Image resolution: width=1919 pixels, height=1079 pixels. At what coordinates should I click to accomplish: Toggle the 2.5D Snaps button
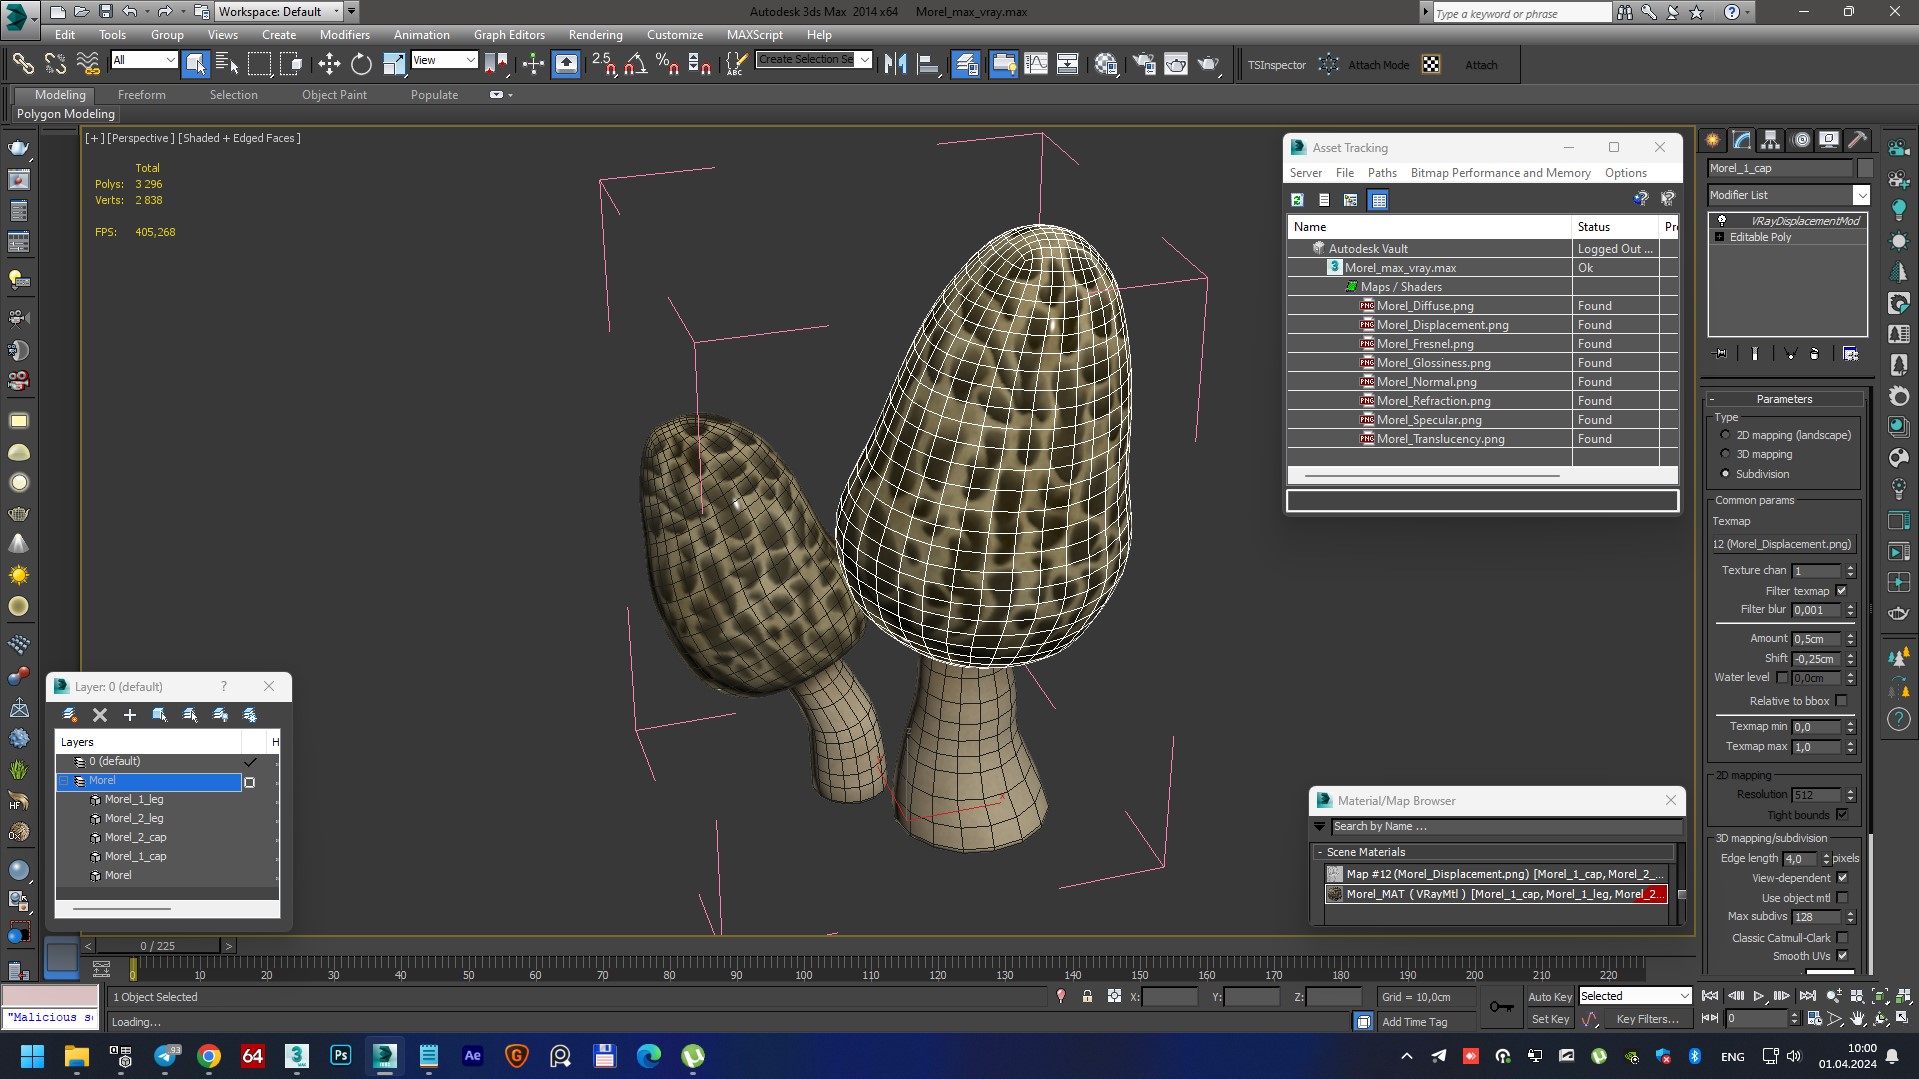pos(603,64)
